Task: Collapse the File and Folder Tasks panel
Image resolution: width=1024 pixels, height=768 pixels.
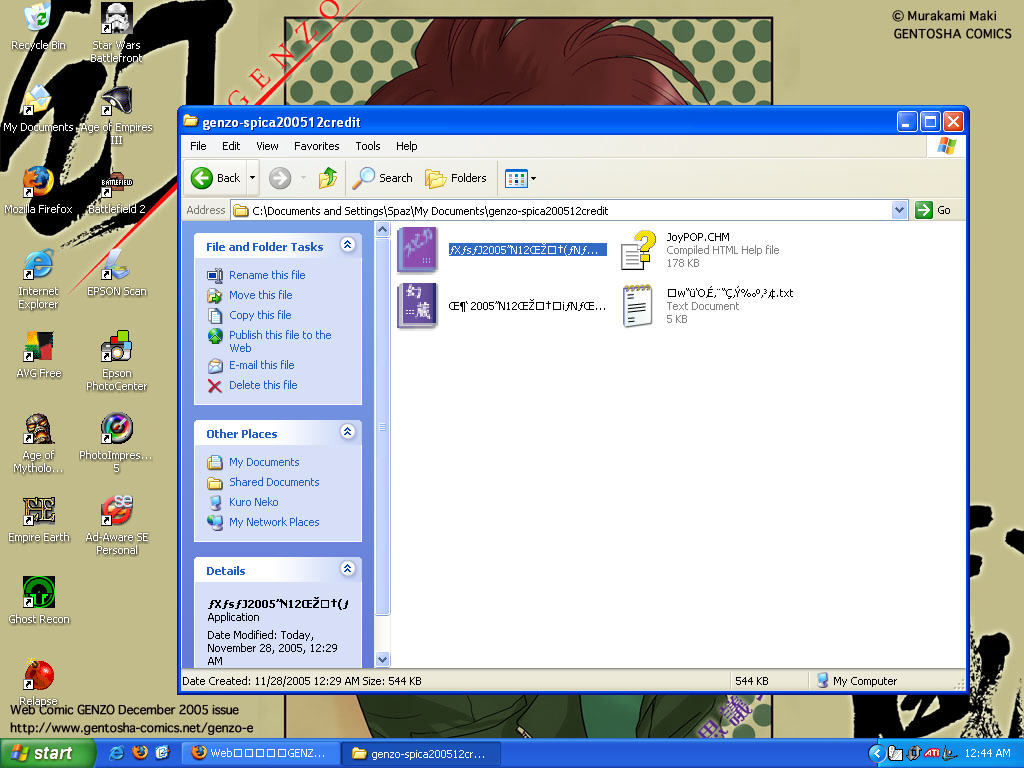Action: 347,245
